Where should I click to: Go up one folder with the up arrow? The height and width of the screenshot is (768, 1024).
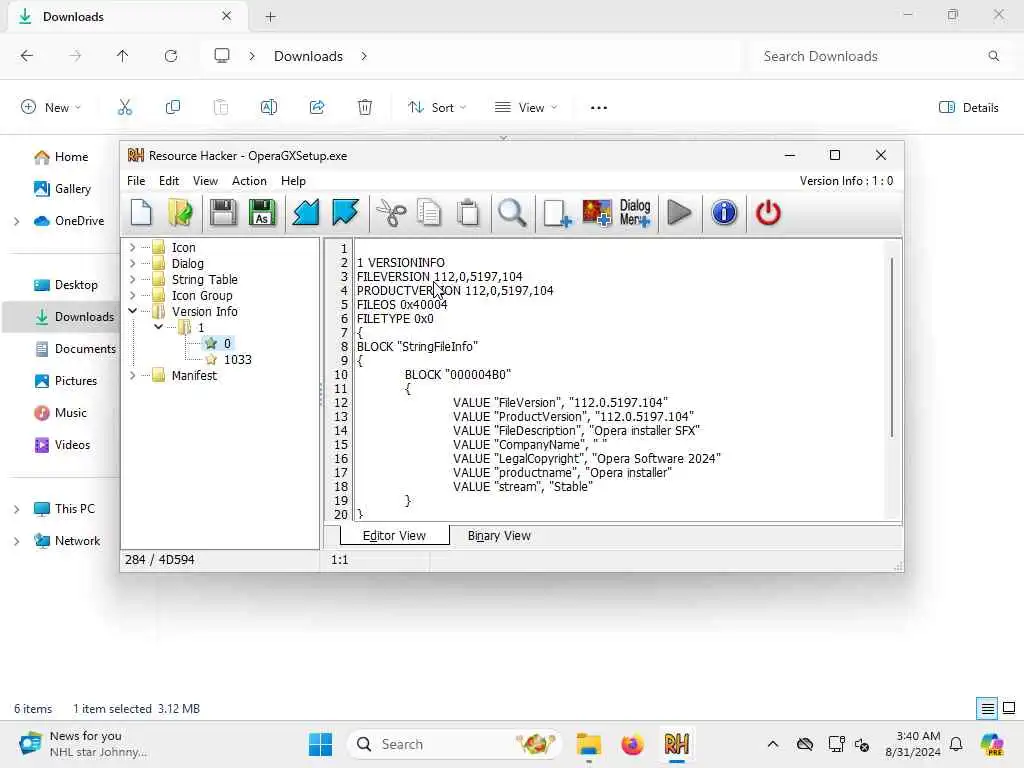[123, 56]
